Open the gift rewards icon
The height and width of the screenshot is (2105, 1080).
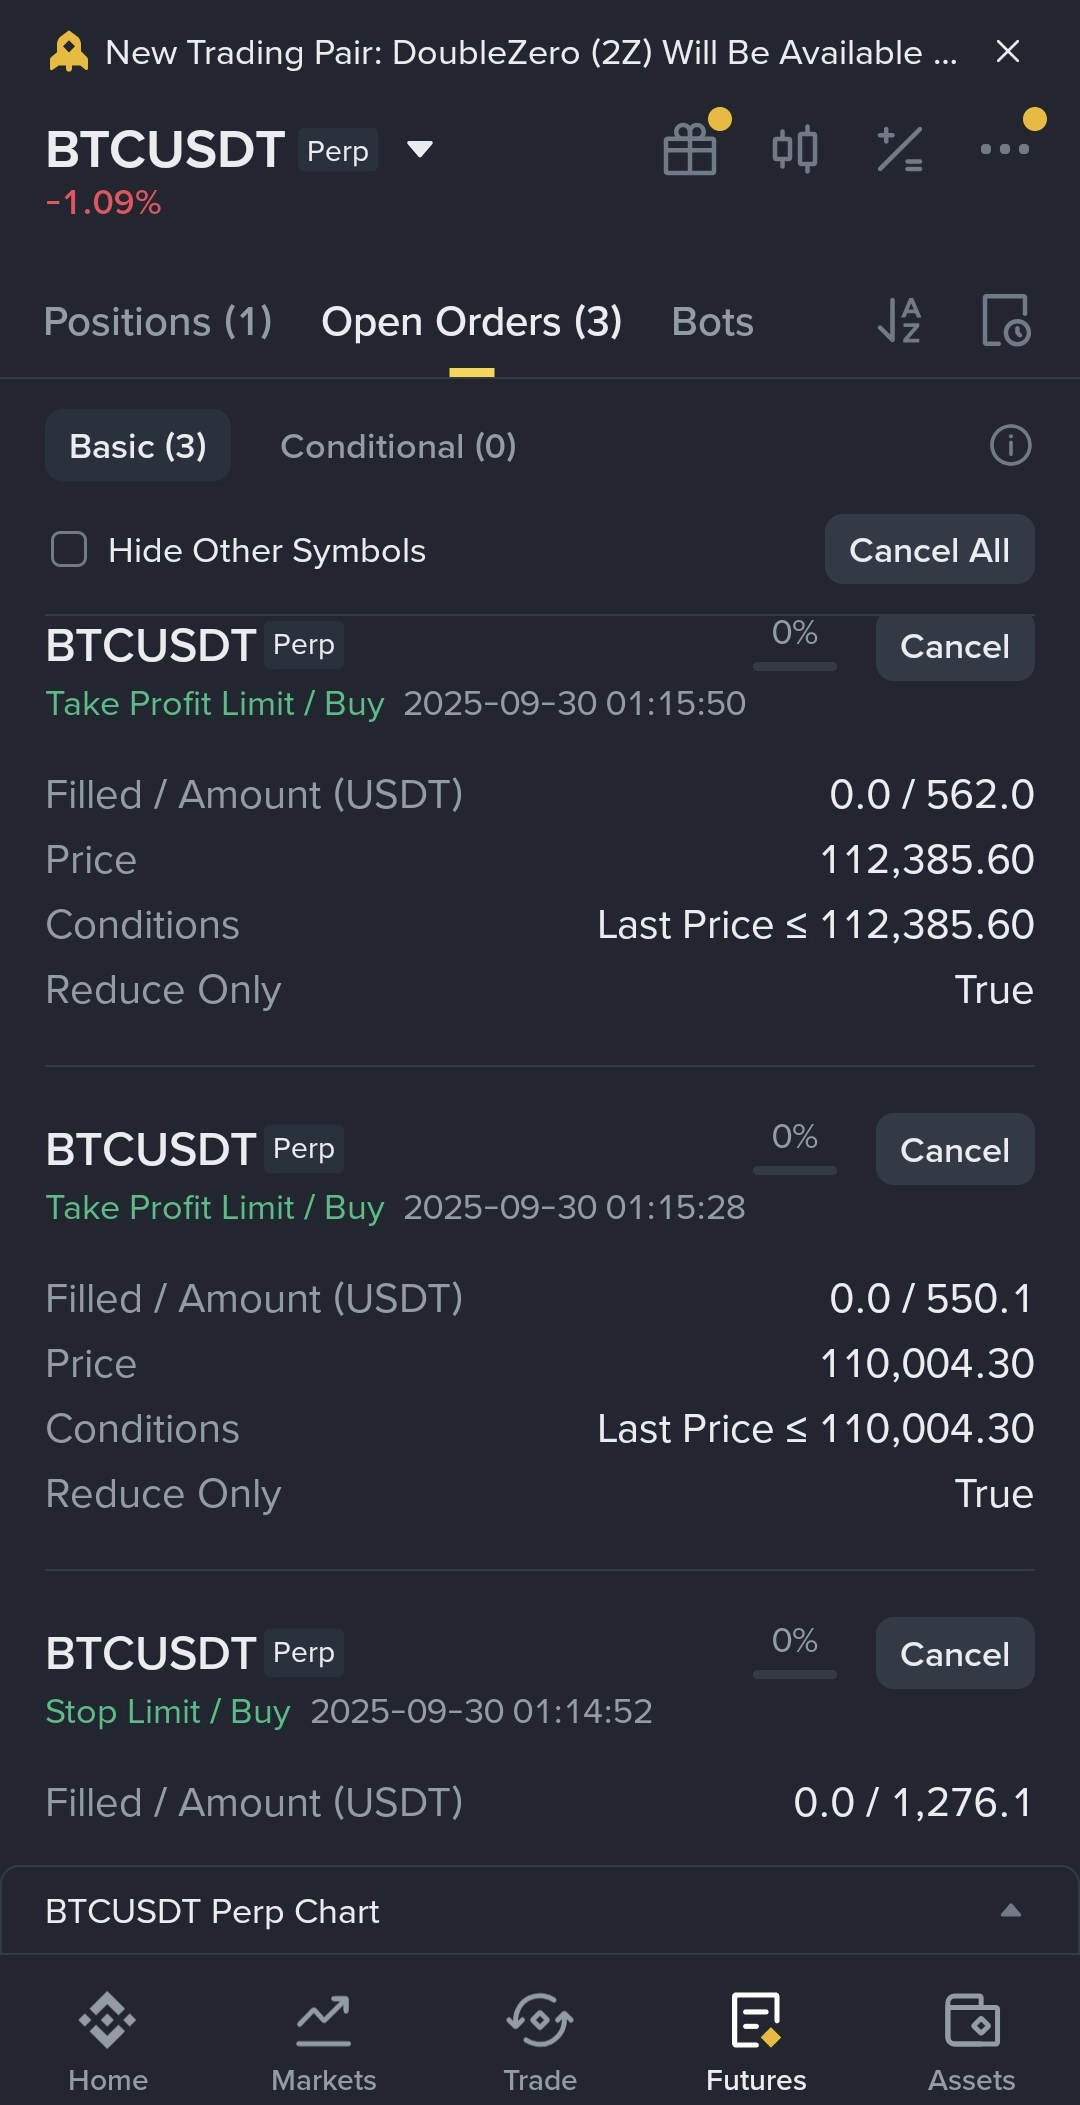[x=690, y=150]
